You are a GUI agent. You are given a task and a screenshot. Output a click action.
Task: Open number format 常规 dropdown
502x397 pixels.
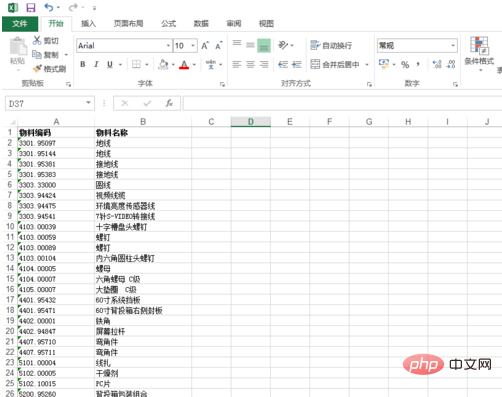pos(453,45)
